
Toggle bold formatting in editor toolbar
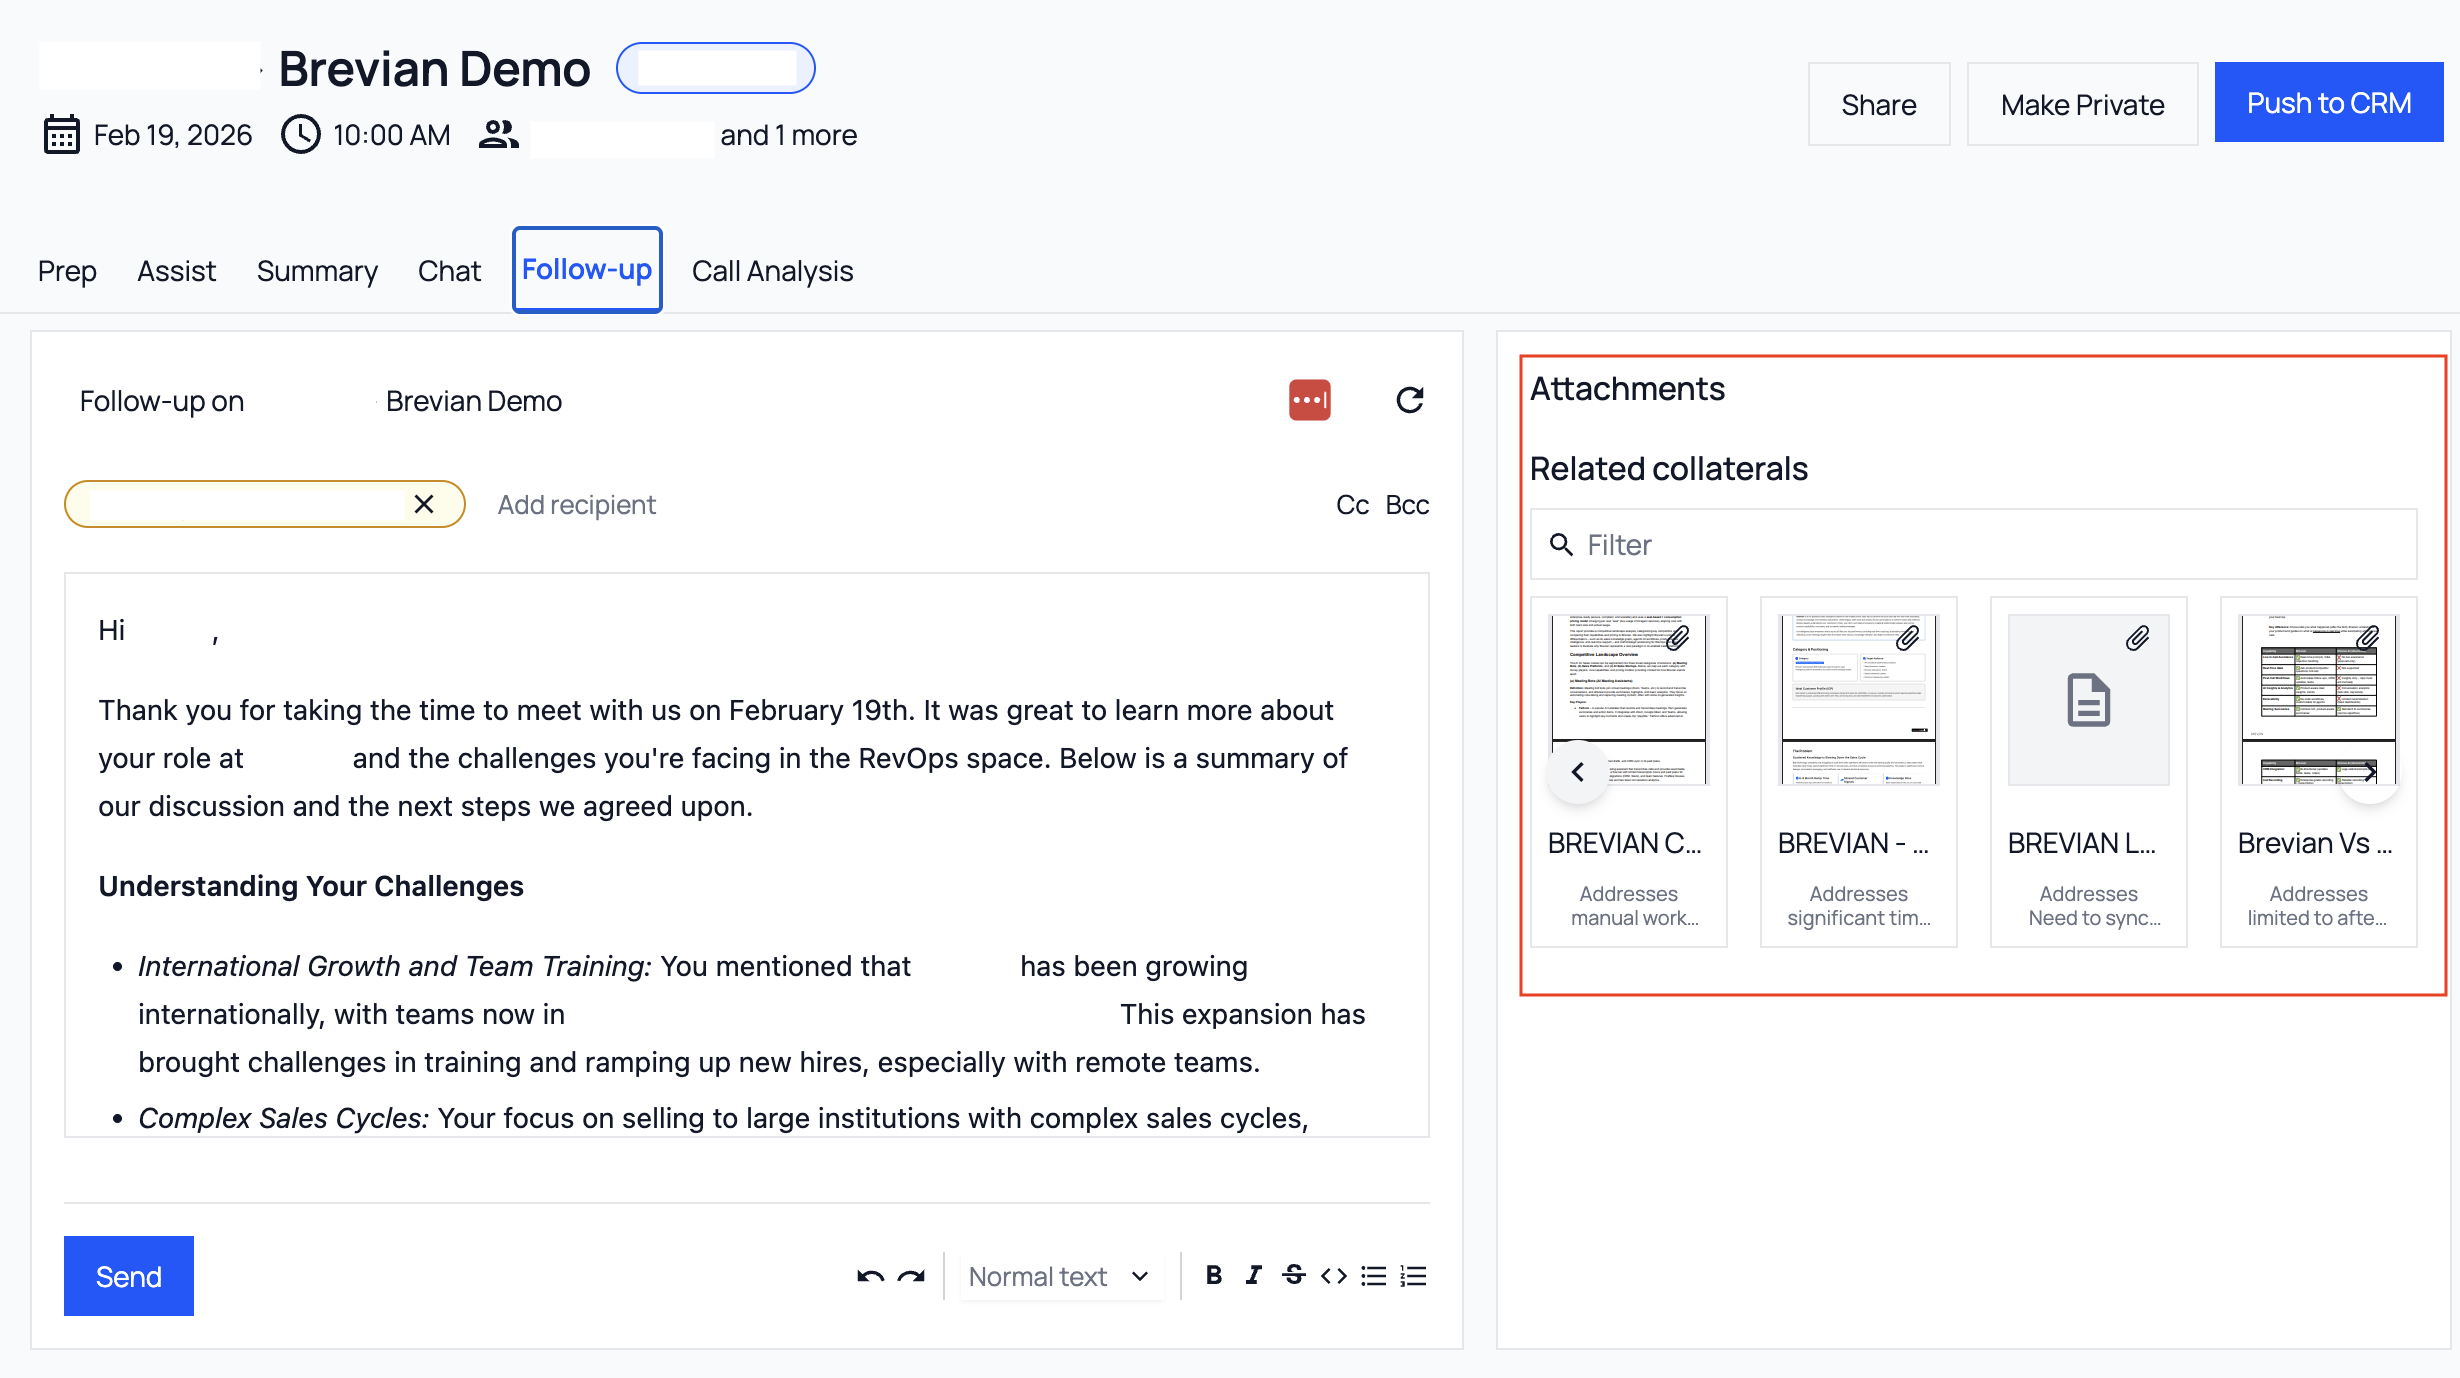(x=1214, y=1275)
